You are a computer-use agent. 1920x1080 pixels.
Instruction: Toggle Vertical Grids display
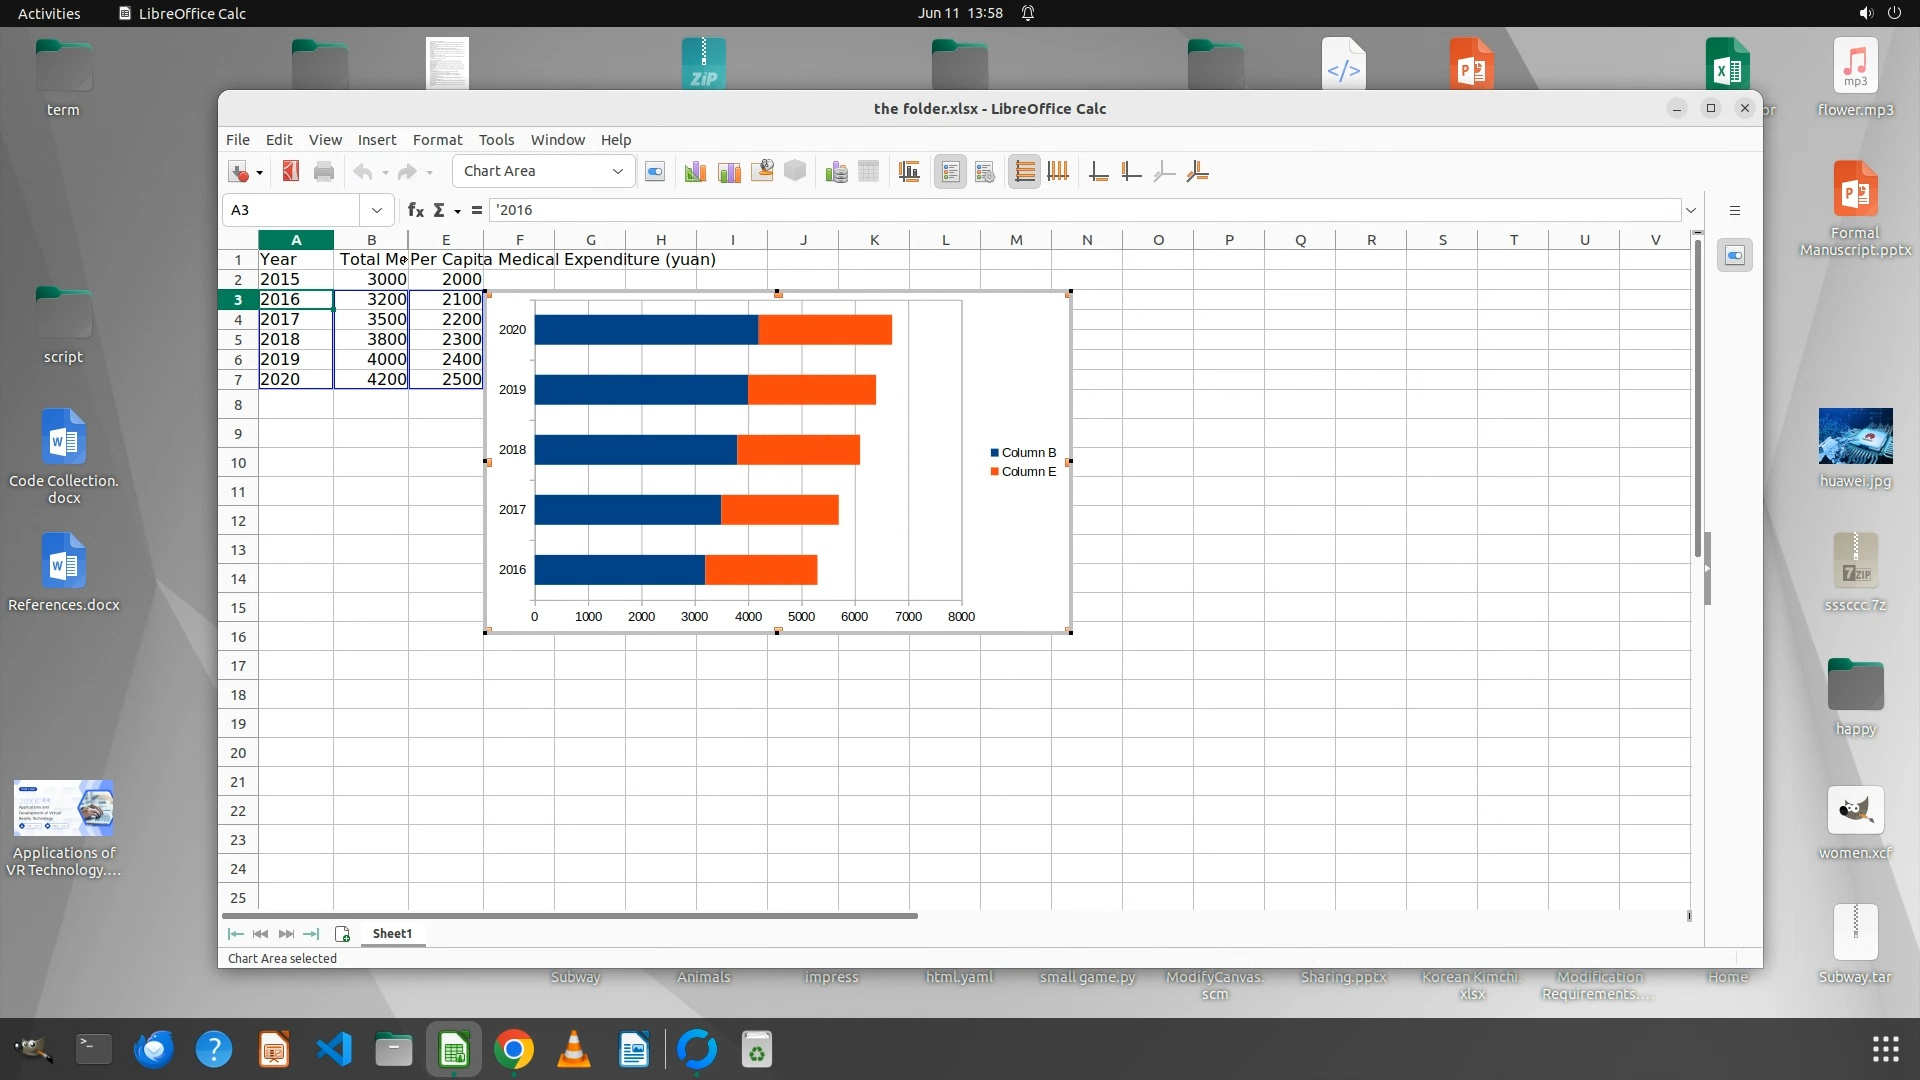click(1058, 172)
